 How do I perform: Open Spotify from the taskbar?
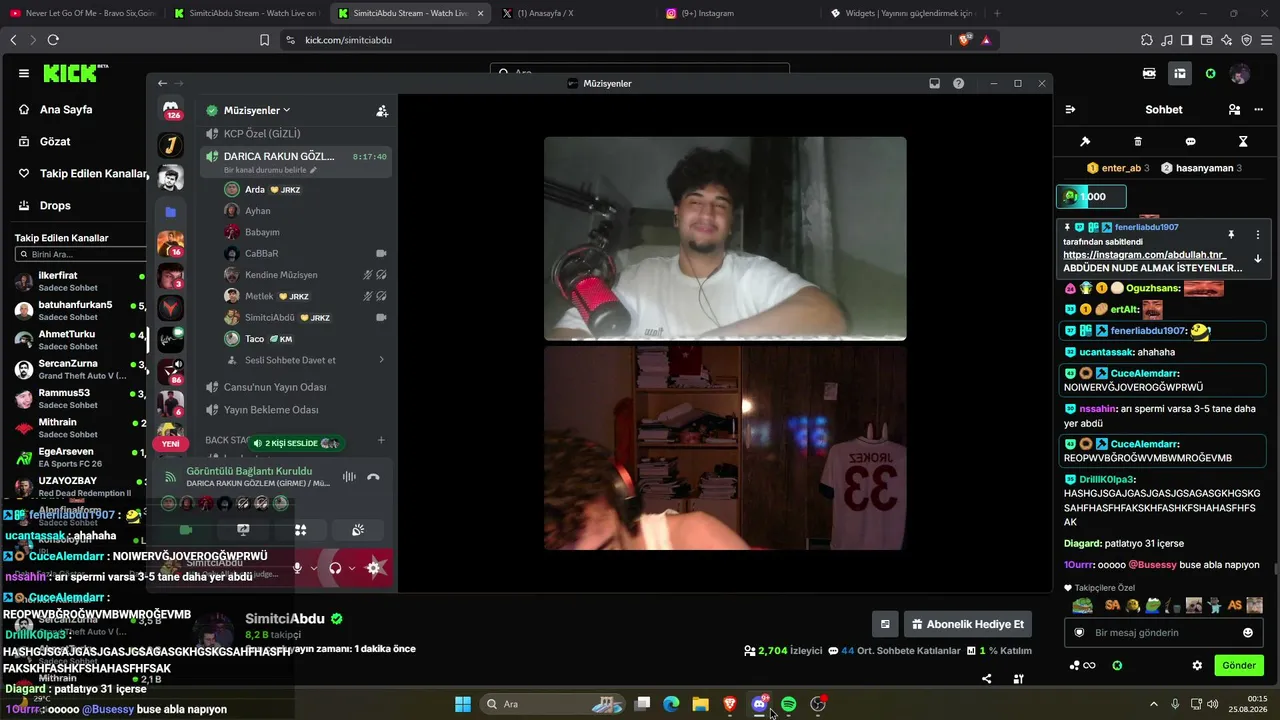[x=788, y=704]
